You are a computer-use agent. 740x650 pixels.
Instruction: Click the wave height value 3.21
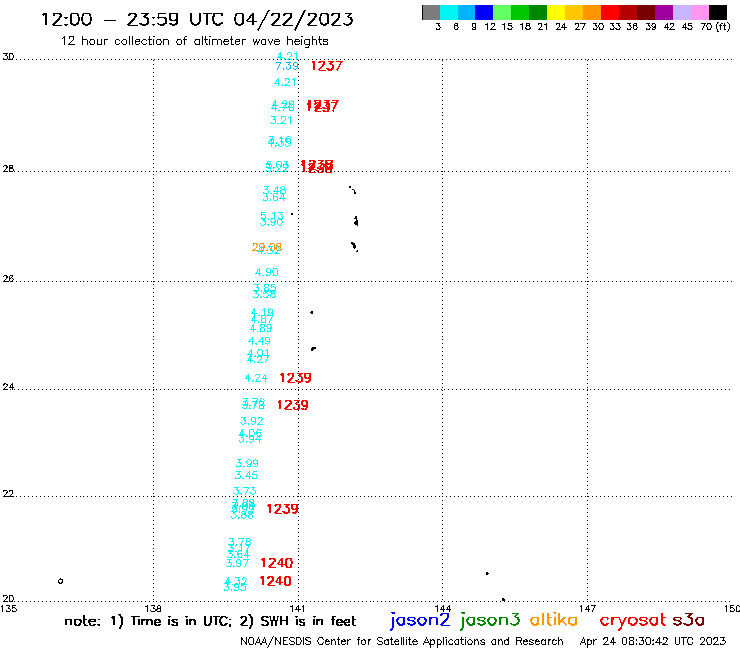point(281,120)
